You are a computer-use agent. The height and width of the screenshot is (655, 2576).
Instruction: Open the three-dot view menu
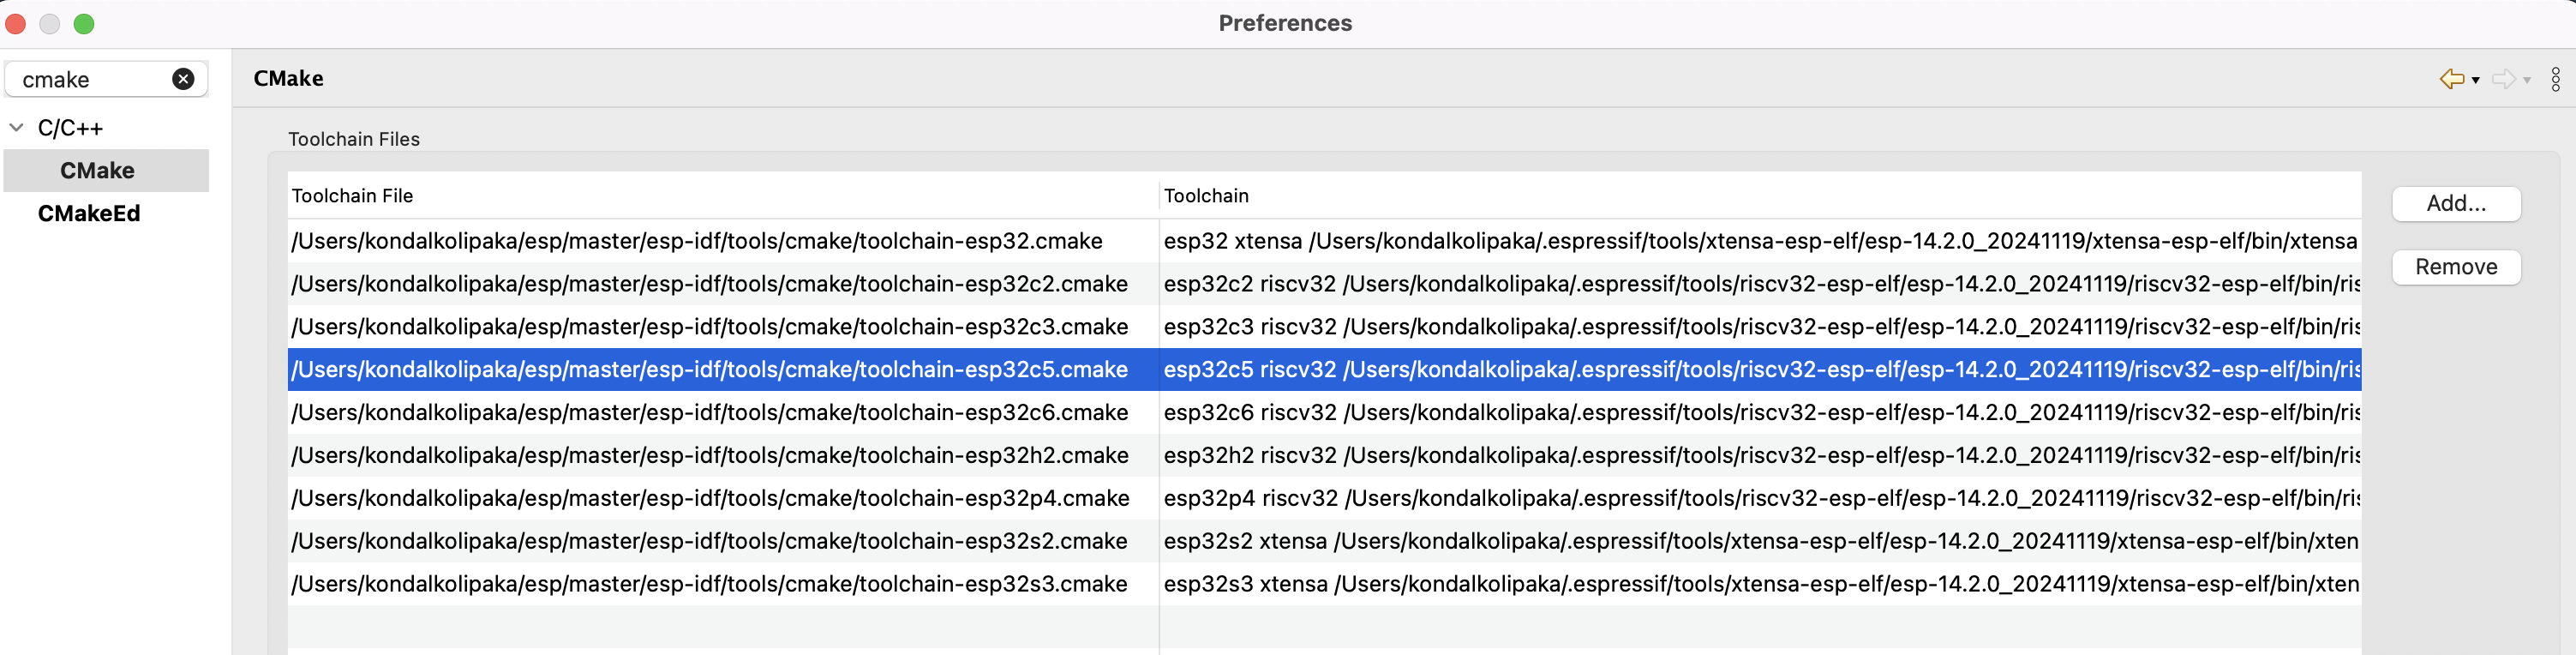pos(2556,79)
